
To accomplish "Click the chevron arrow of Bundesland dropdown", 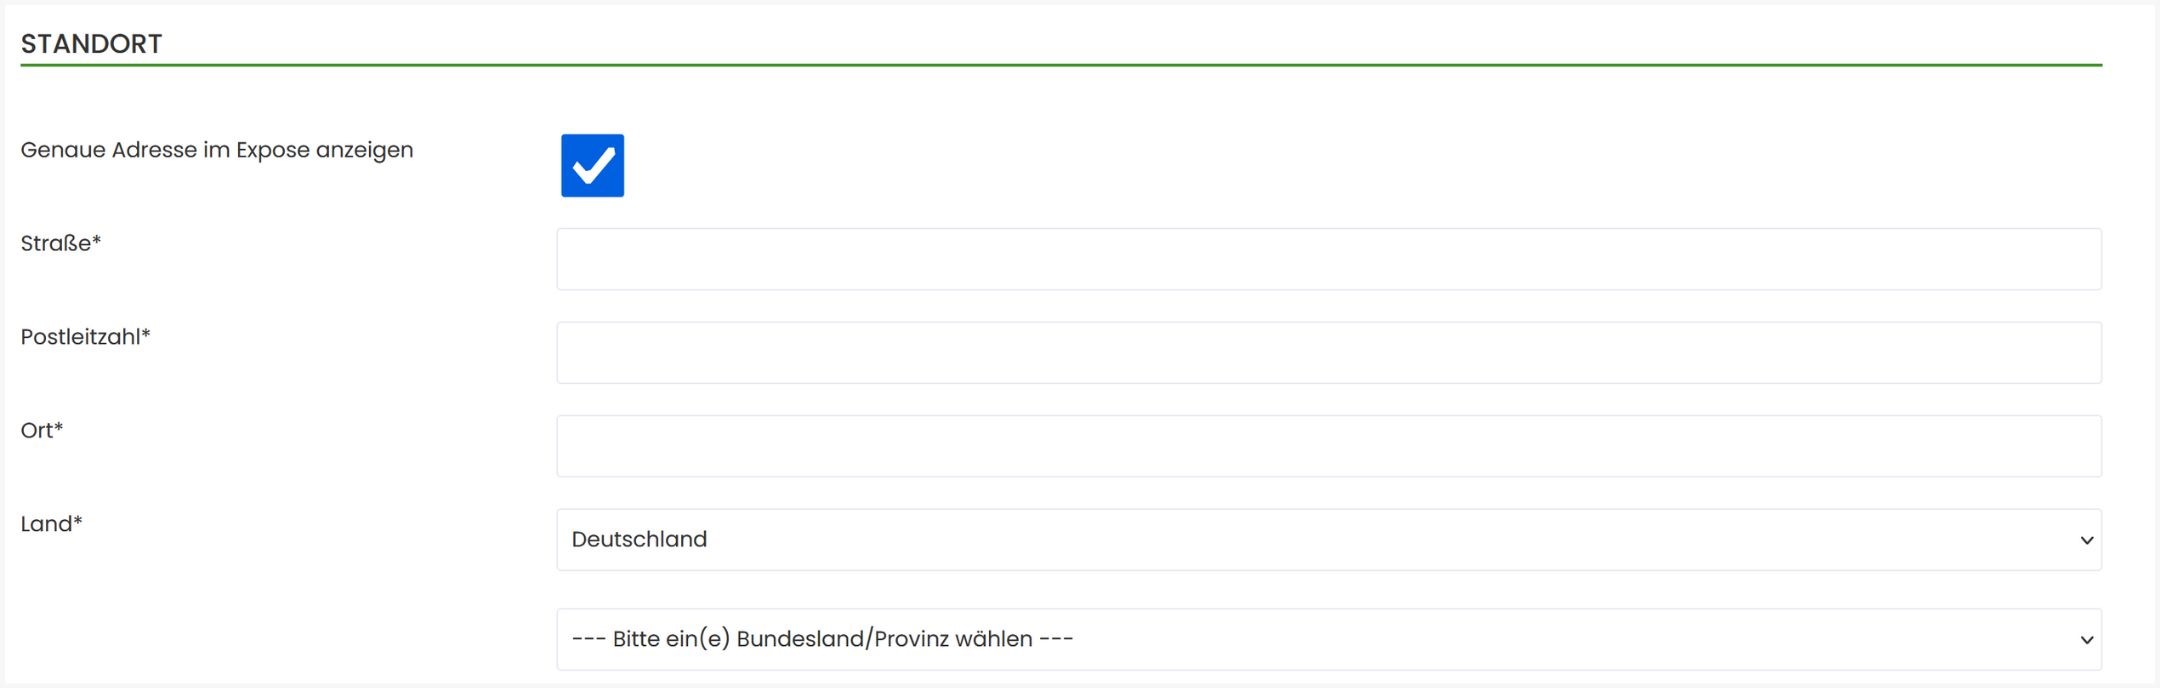I will click(2086, 641).
